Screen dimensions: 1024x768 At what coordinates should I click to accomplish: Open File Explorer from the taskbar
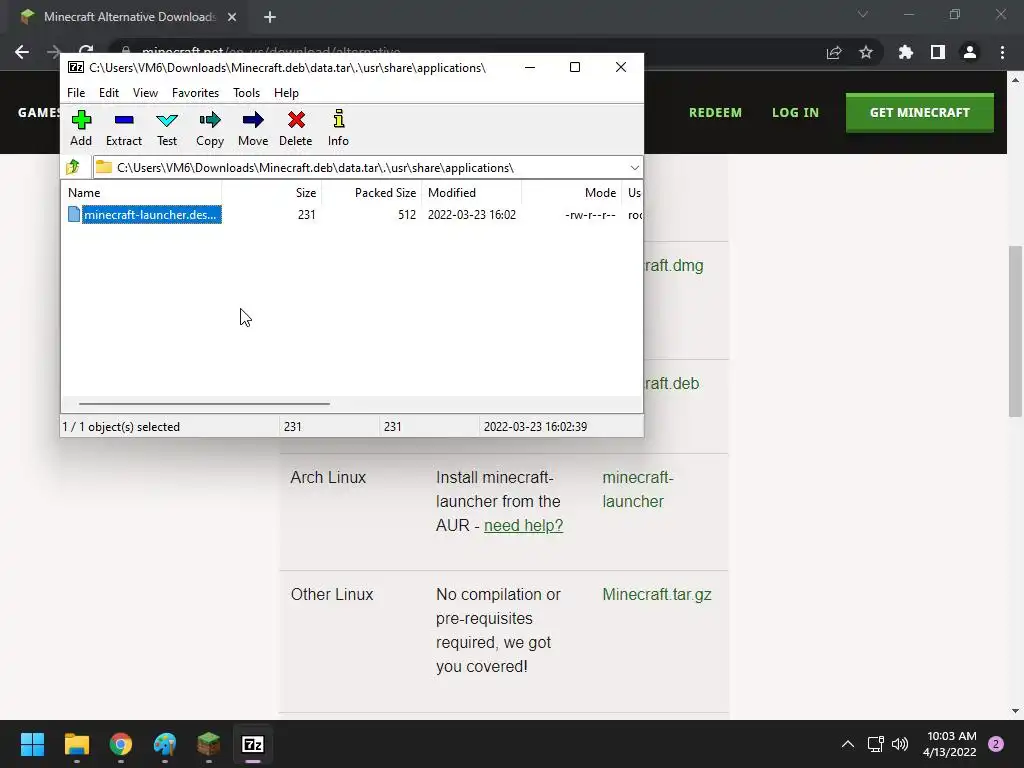click(x=76, y=744)
